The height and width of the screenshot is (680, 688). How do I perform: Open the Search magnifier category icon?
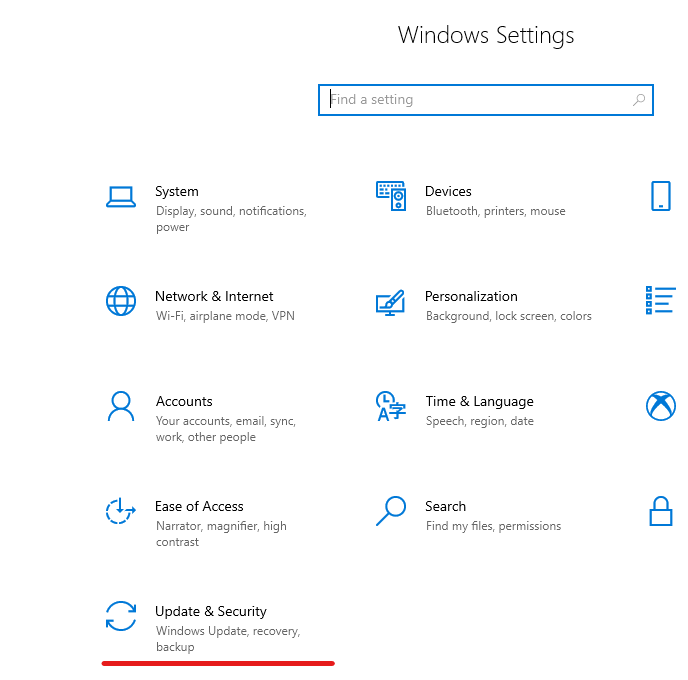point(391,511)
